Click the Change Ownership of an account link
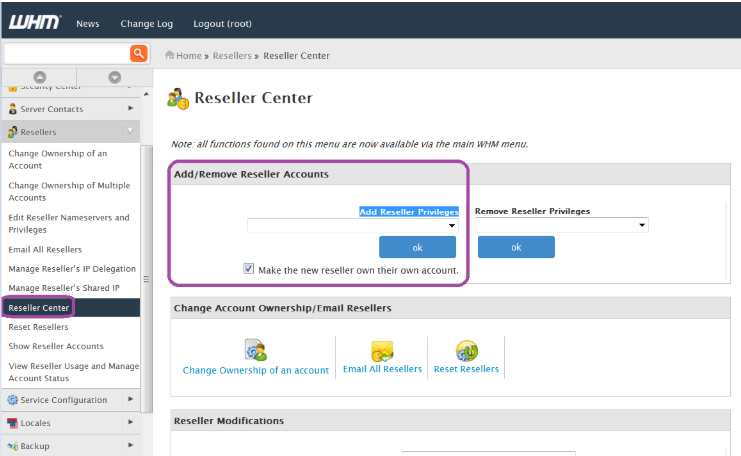This screenshot has width=741, height=456. click(256, 370)
